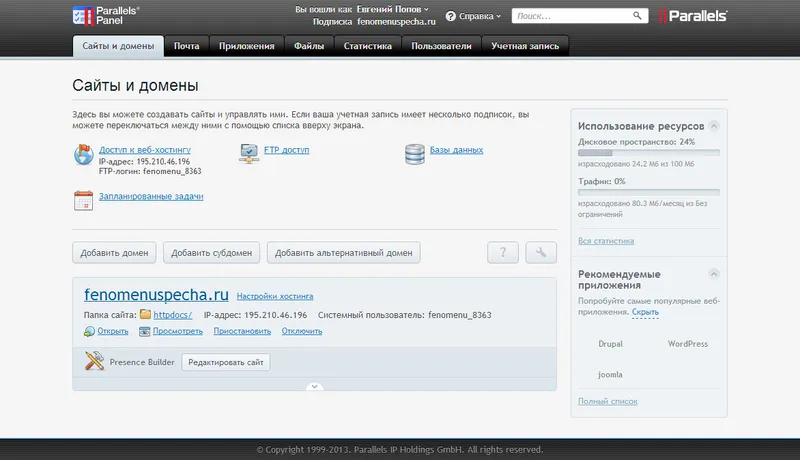The height and width of the screenshot is (460, 800).
Task: Click the preview icon next to Просмотреть
Action: [144, 331]
